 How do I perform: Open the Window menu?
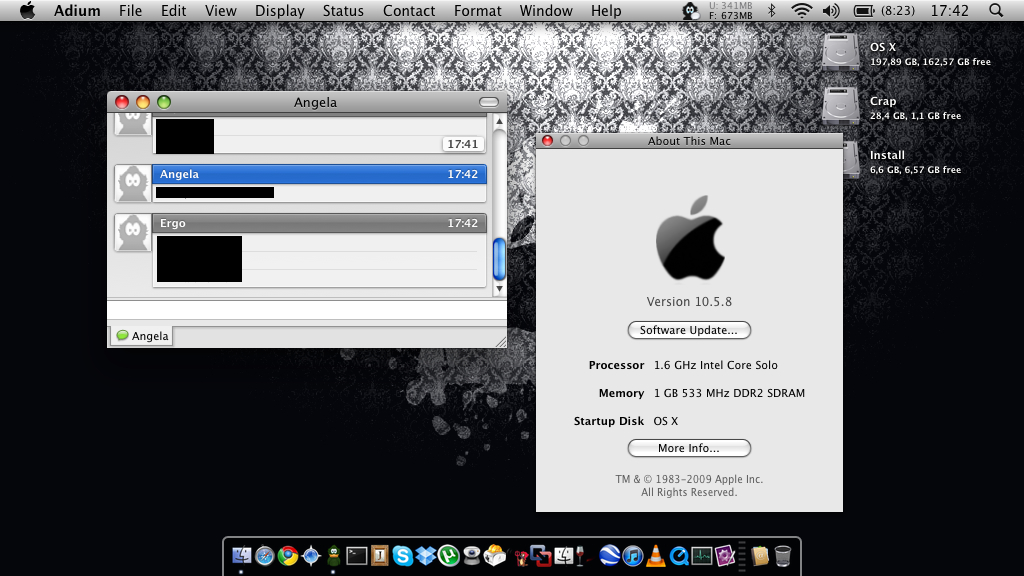pyautogui.click(x=546, y=10)
